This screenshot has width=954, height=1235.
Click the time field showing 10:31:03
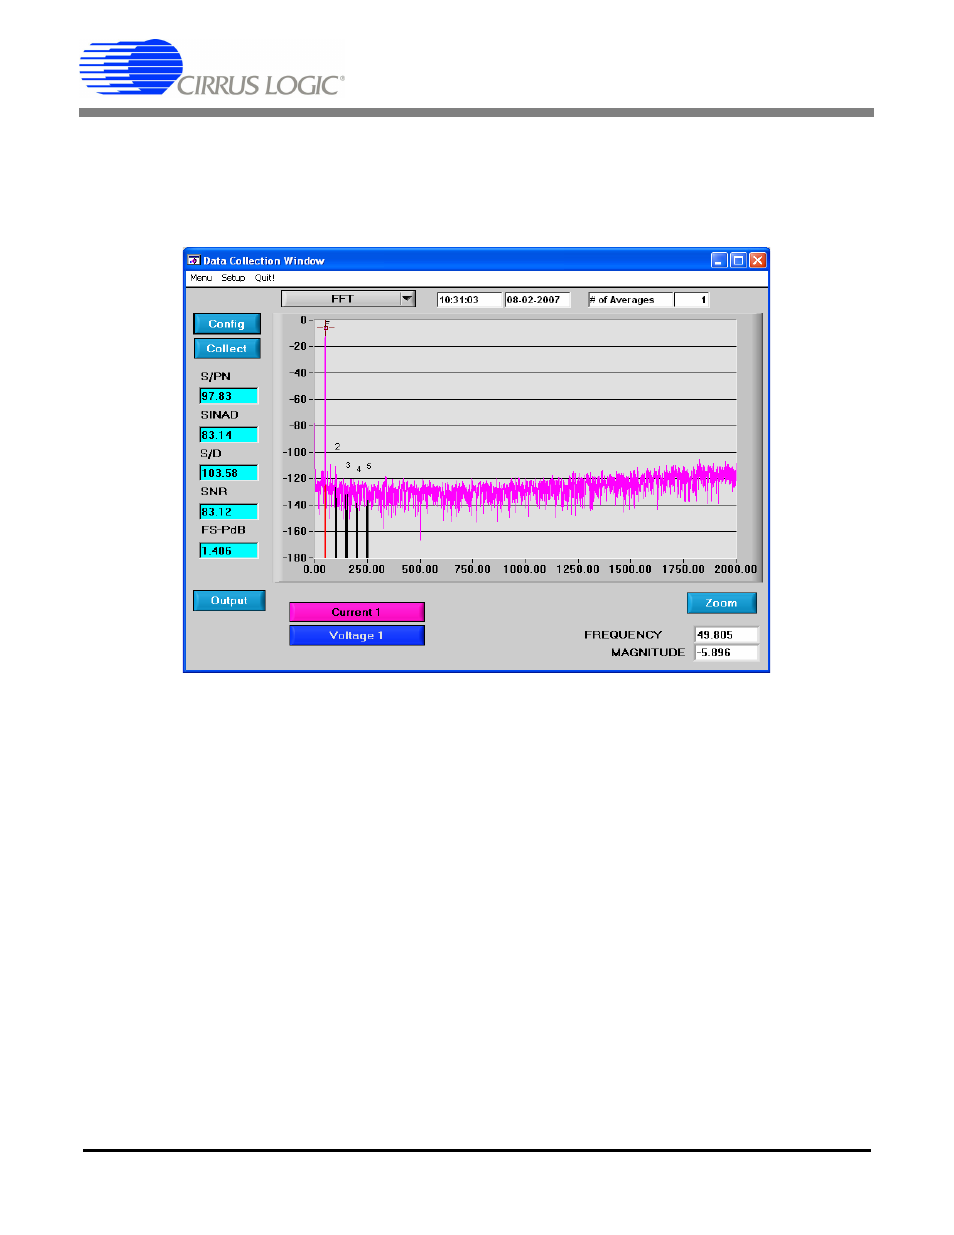[x=468, y=300]
